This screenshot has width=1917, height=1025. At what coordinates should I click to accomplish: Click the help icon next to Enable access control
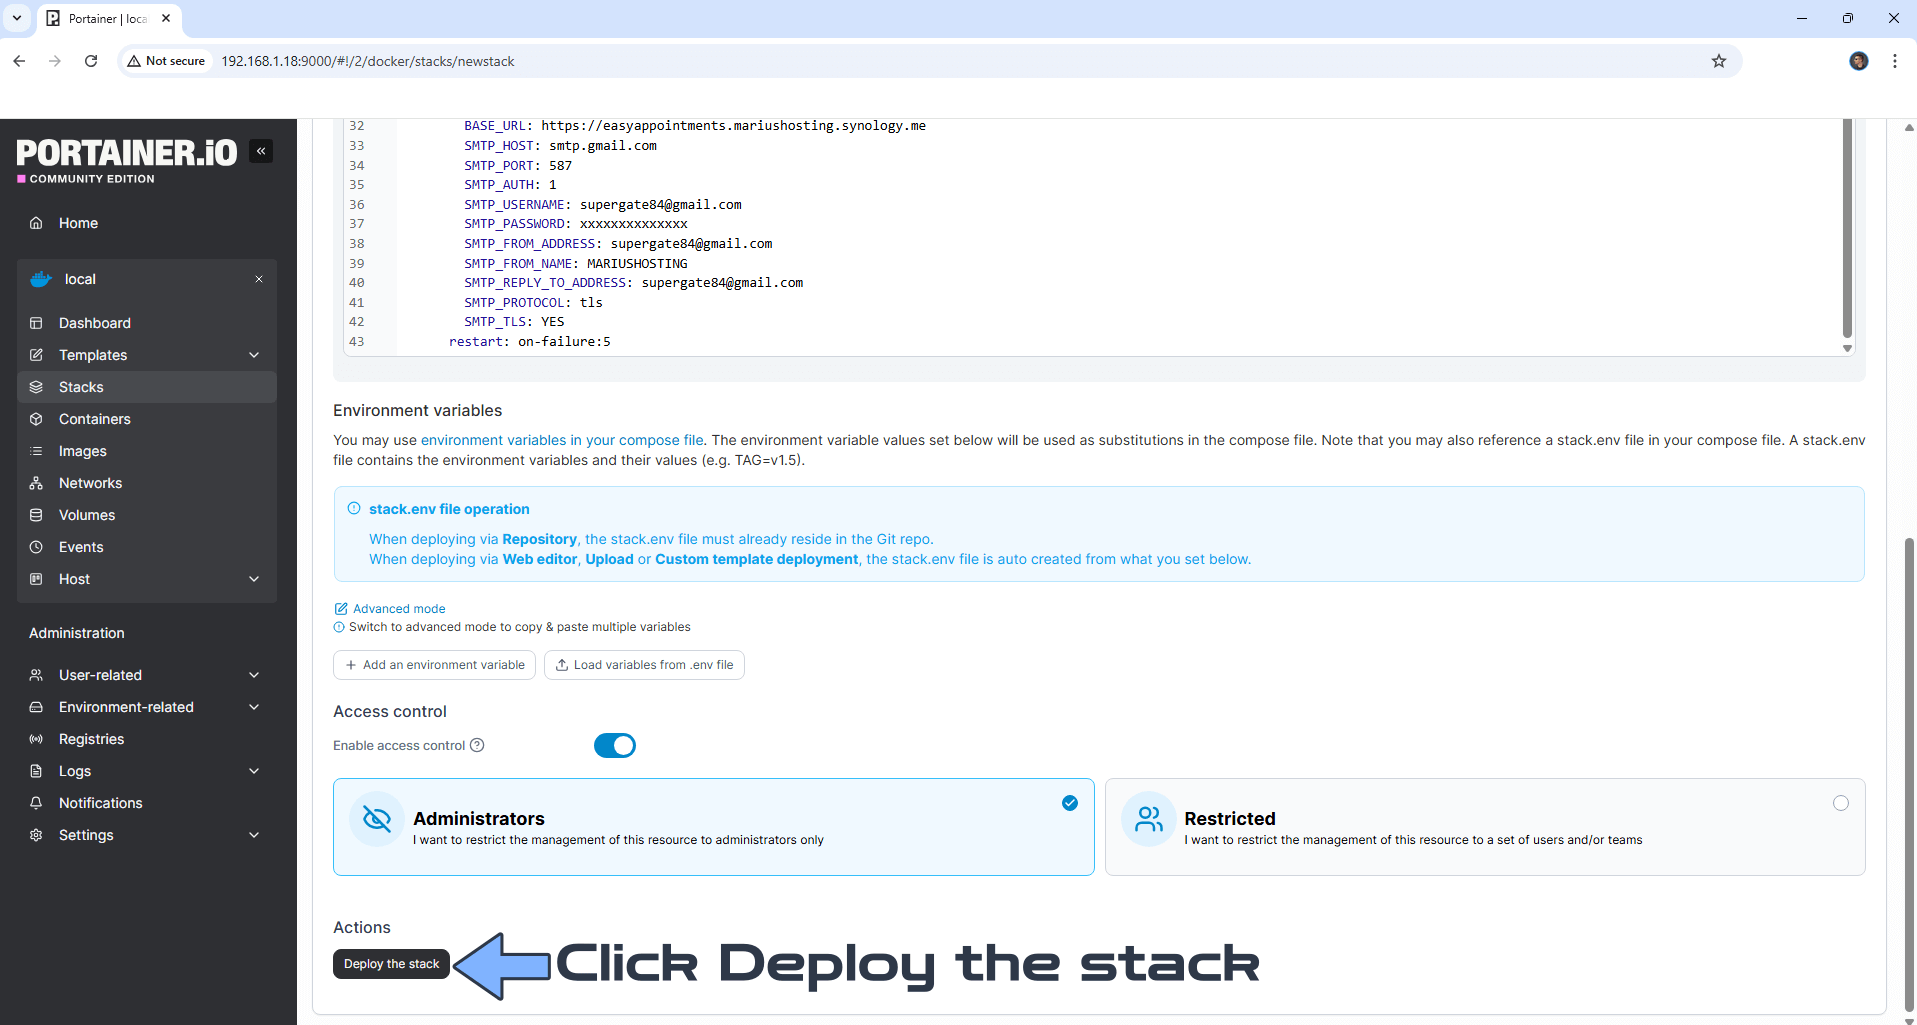(477, 745)
